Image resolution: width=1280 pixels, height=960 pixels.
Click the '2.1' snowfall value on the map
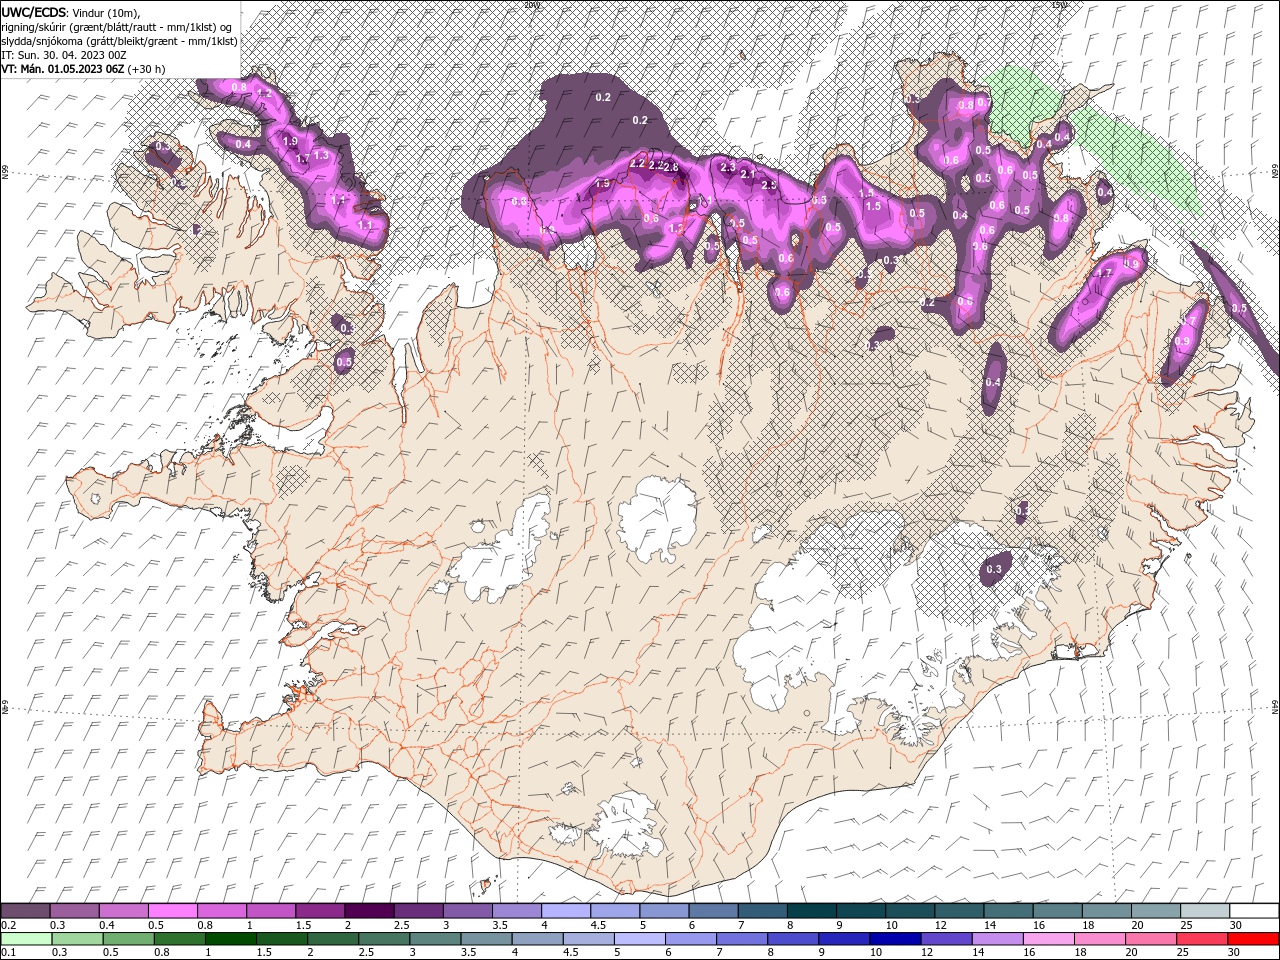point(747,174)
